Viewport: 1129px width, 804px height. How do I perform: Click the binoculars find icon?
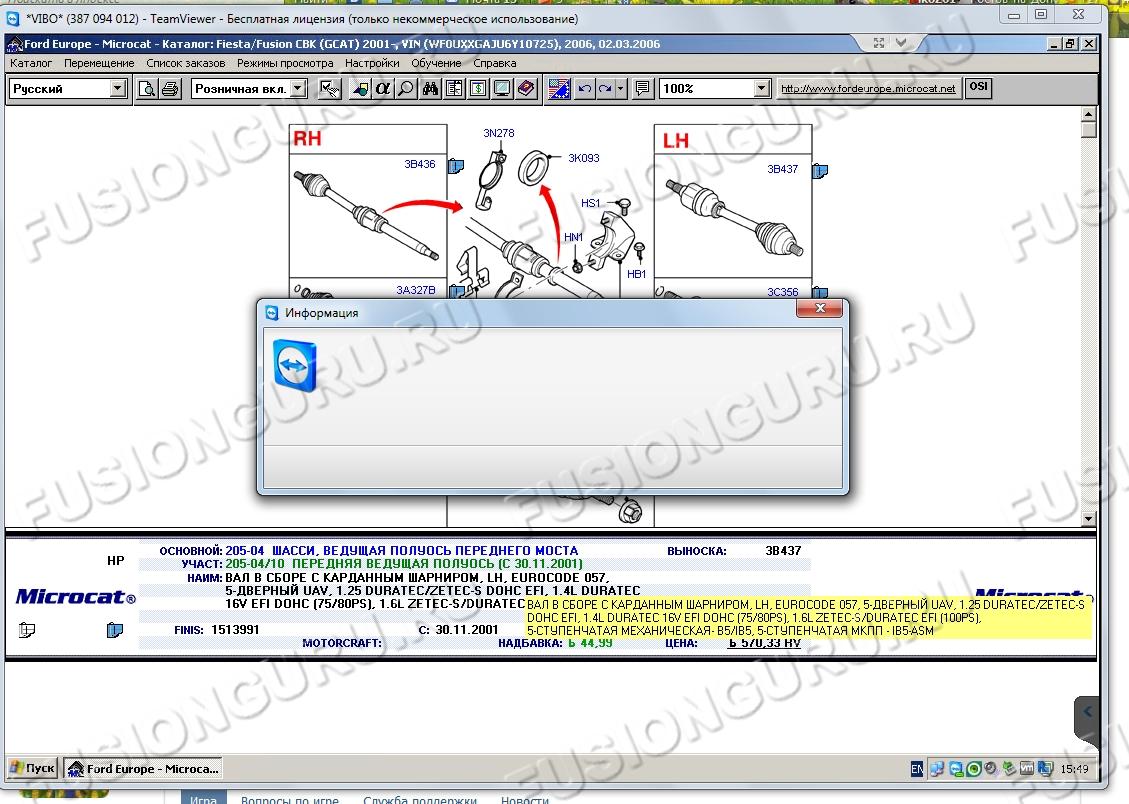pyautogui.click(x=431, y=89)
